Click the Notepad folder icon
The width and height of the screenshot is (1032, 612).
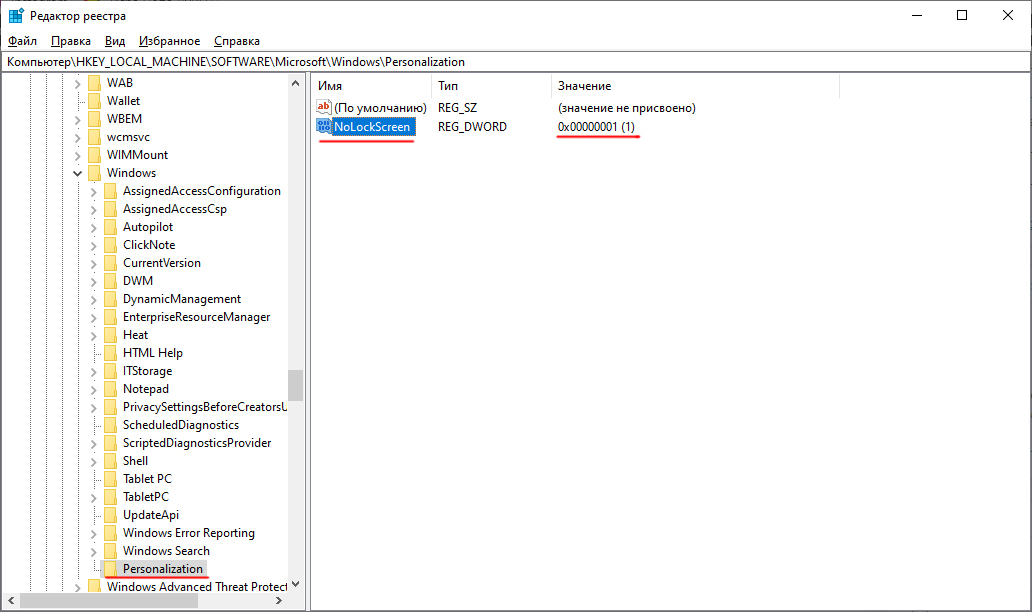pyautogui.click(x=111, y=389)
